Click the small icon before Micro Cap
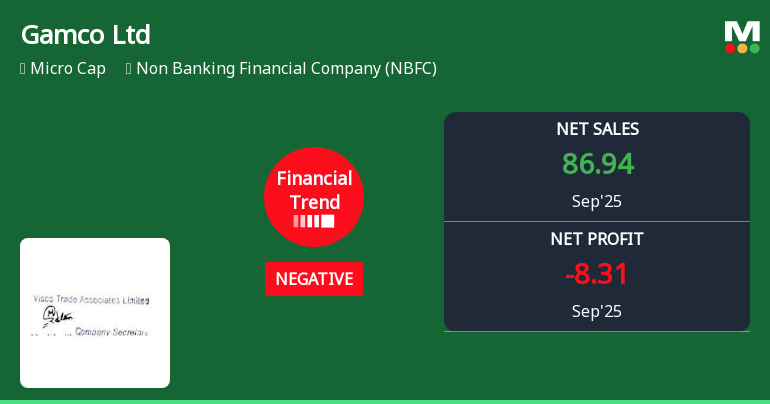The width and height of the screenshot is (770, 404). click(23, 69)
